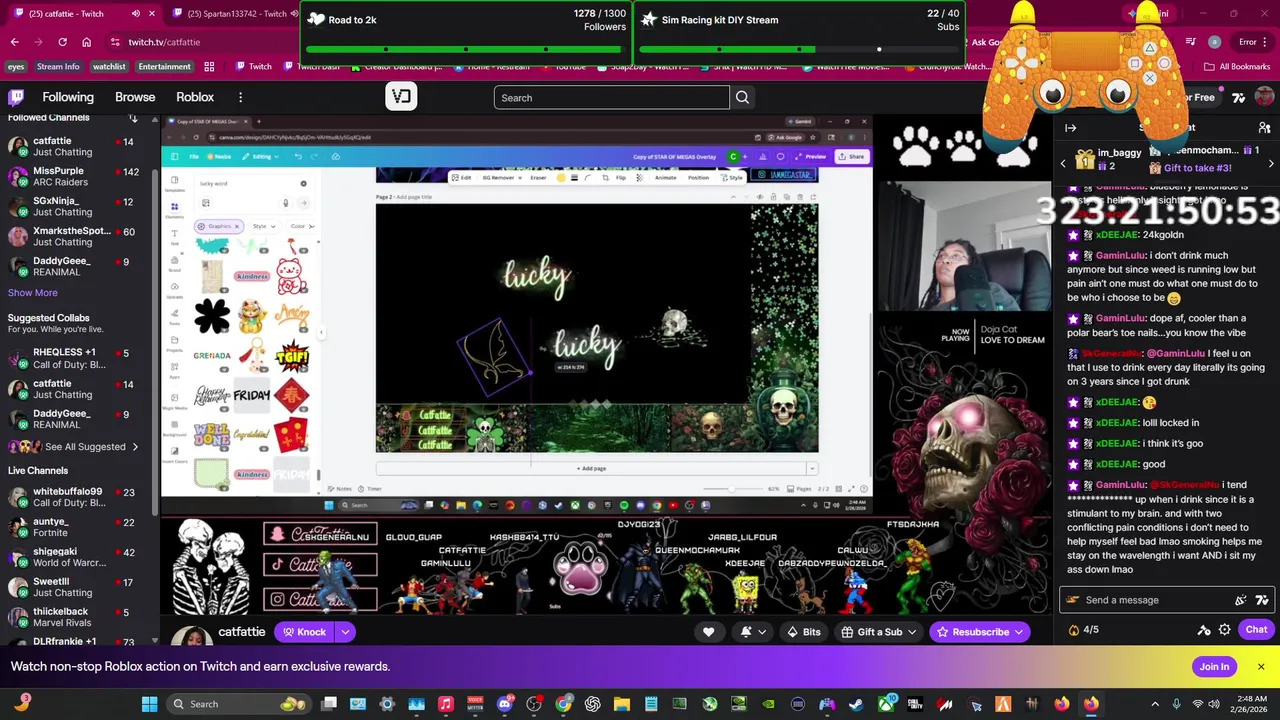1280x720 pixels.
Task: Expand See All Suggested chevron
Action: tap(135, 447)
